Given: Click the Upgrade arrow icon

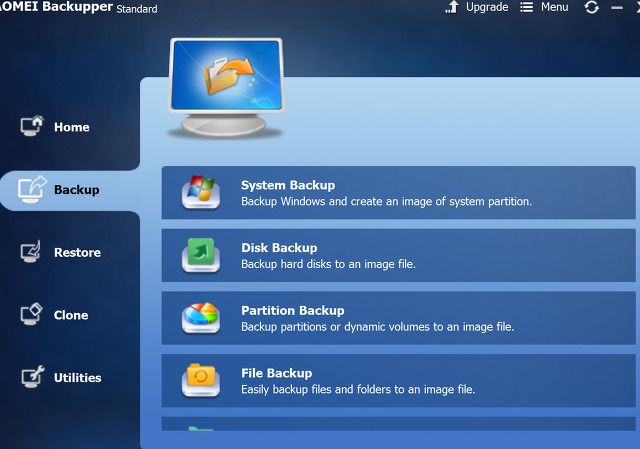Looking at the screenshot, I should click(452, 7).
